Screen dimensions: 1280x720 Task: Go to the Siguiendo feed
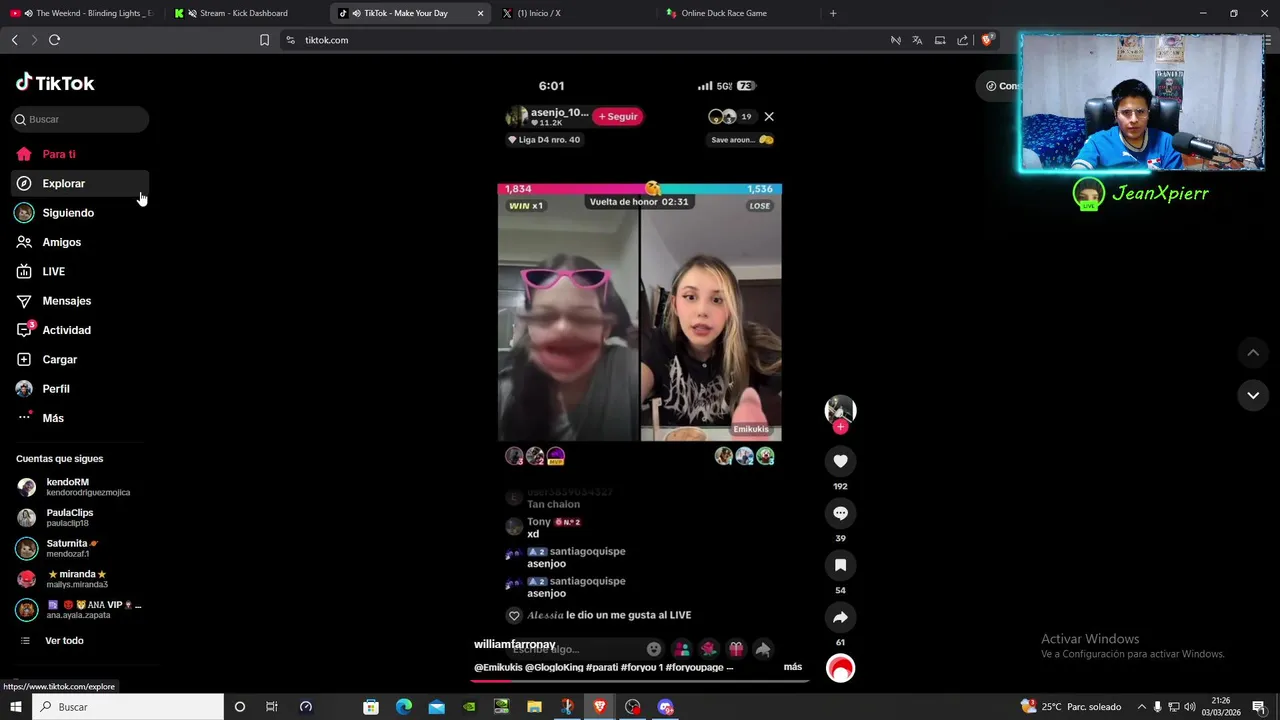click(x=67, y=213)
